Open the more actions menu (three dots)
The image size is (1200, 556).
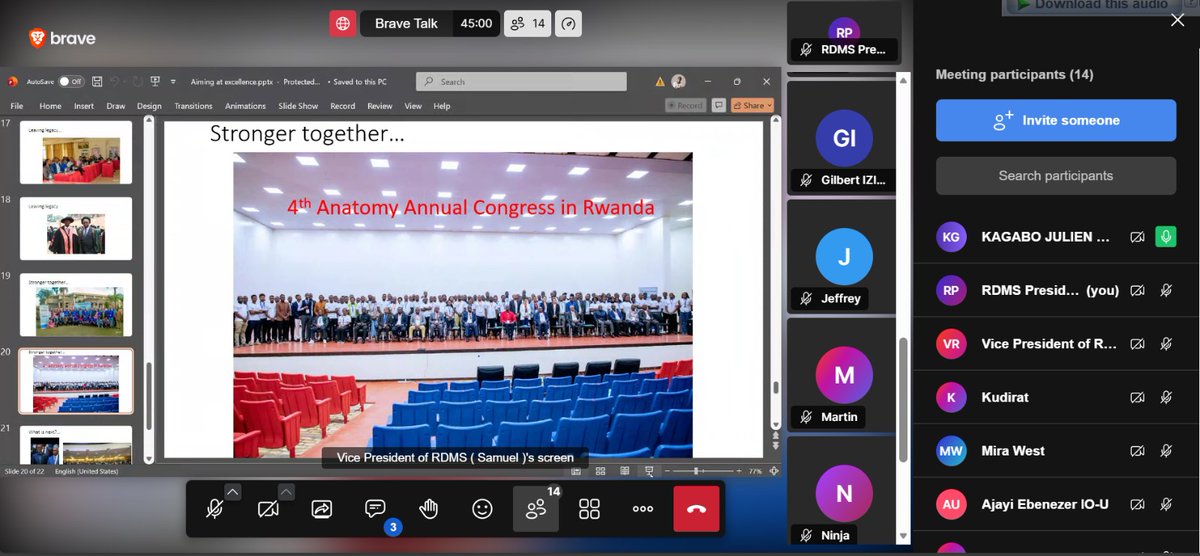coord(643,509)
